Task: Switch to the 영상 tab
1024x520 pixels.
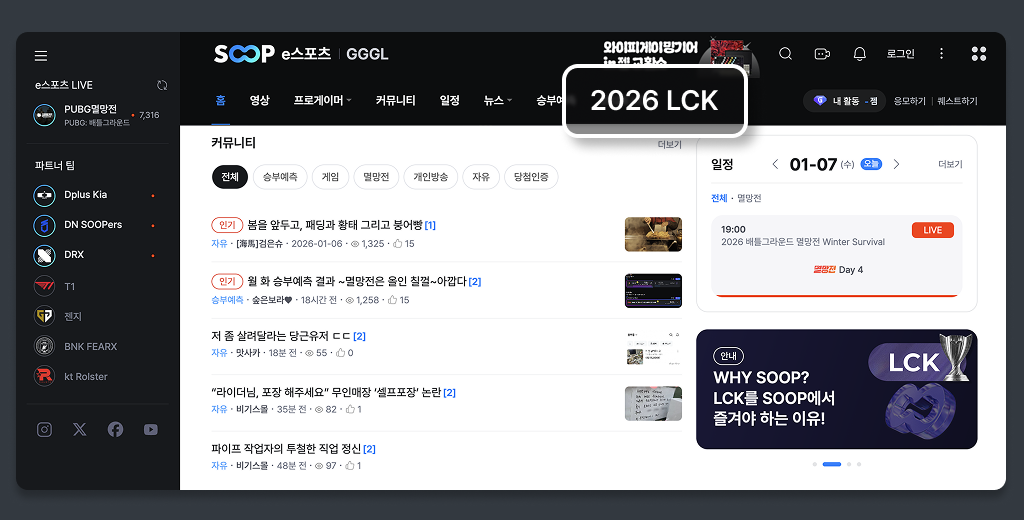Action: 259,101
